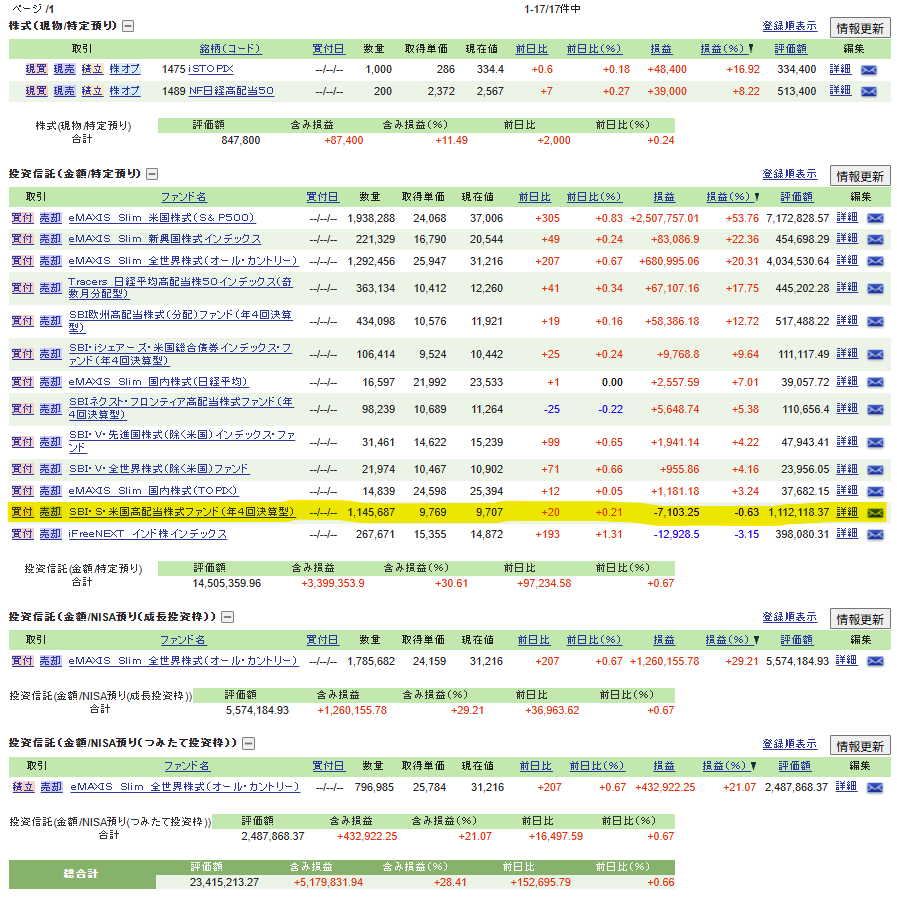
Task: Click 売却 for SBI・V・全世界株式(除く米国)ファンド
Action: (x=50, y=469)
